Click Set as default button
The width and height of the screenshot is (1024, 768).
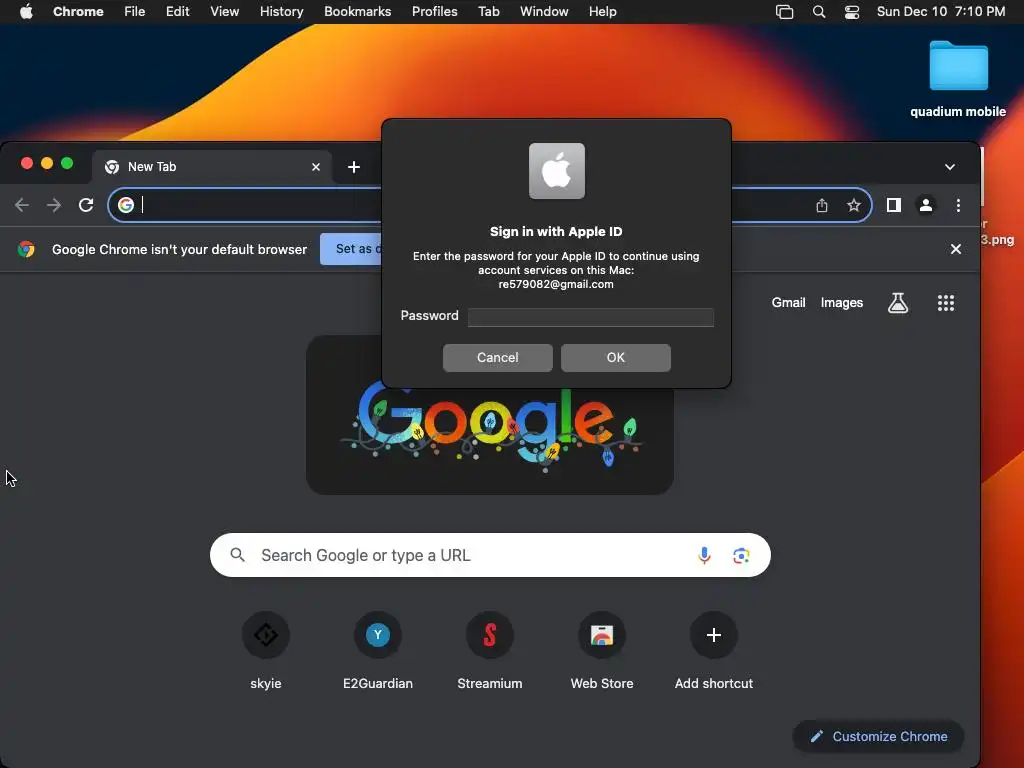pos(351,249)
